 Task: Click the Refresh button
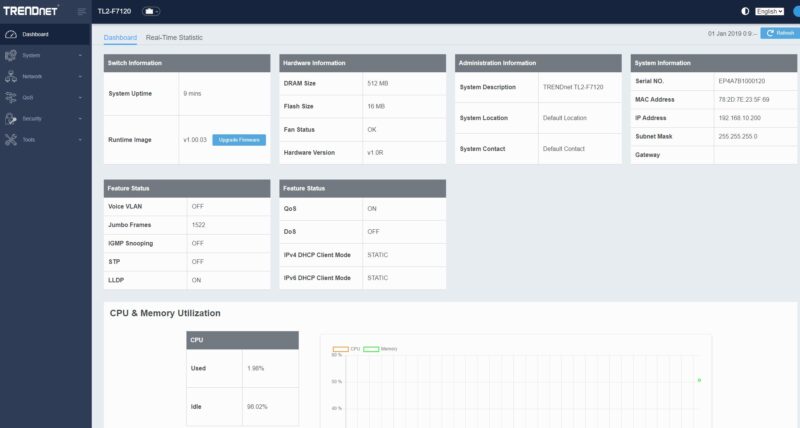pyautogui.click(x=780, y=33)
